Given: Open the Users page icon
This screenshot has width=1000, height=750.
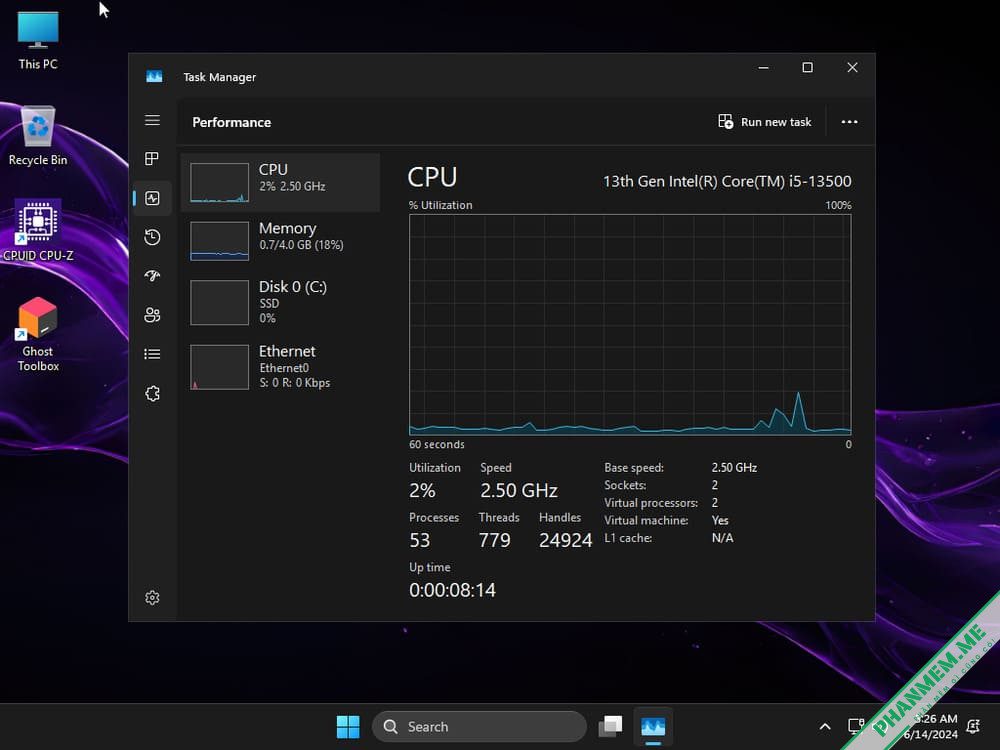Looking at the screenshot, I should pos(152,315).
